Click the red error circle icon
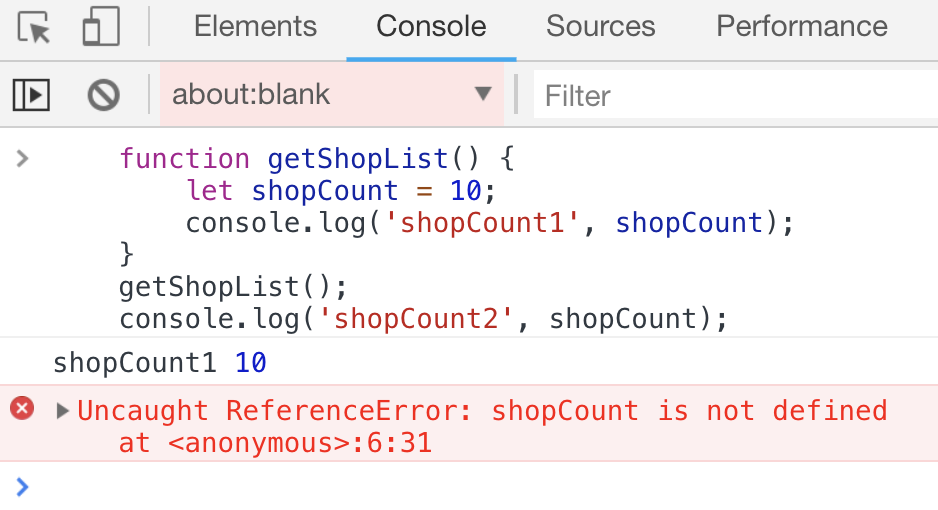Screen dimensions: 938x510 click(22, 408)
